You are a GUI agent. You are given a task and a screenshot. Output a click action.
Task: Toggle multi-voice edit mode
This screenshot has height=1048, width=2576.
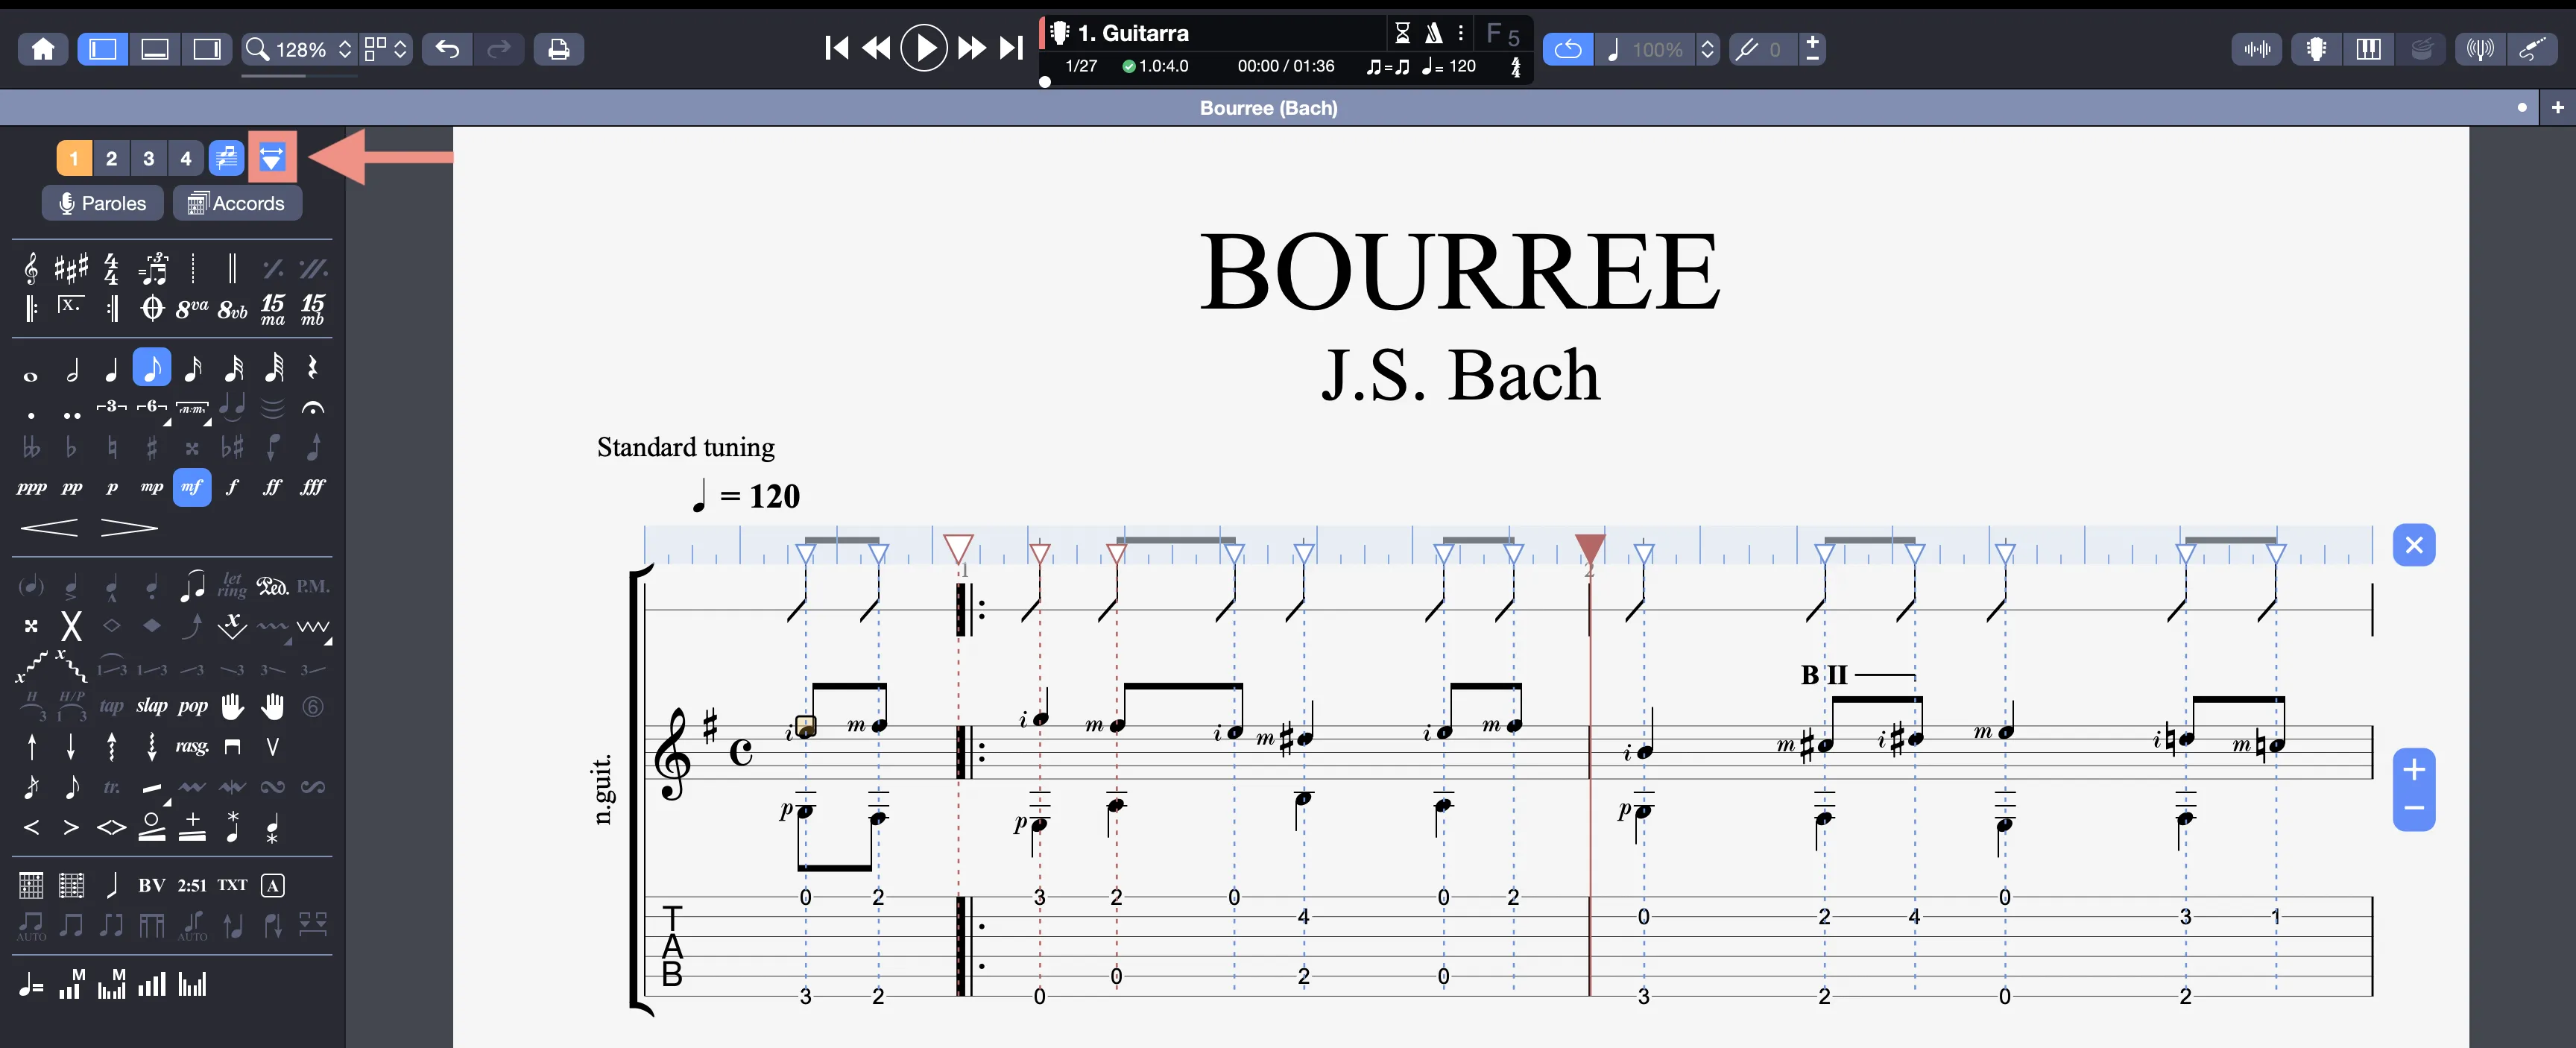click(226, 157)
